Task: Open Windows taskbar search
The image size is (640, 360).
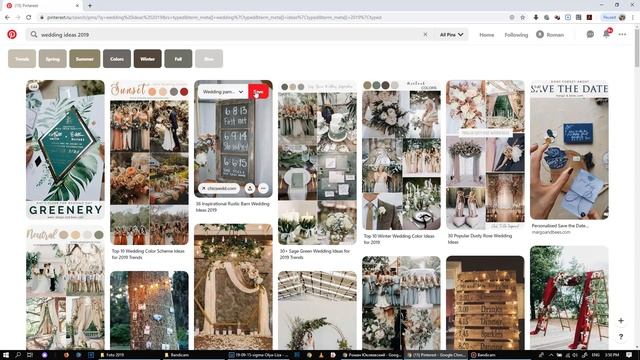Action: [18, 355]
